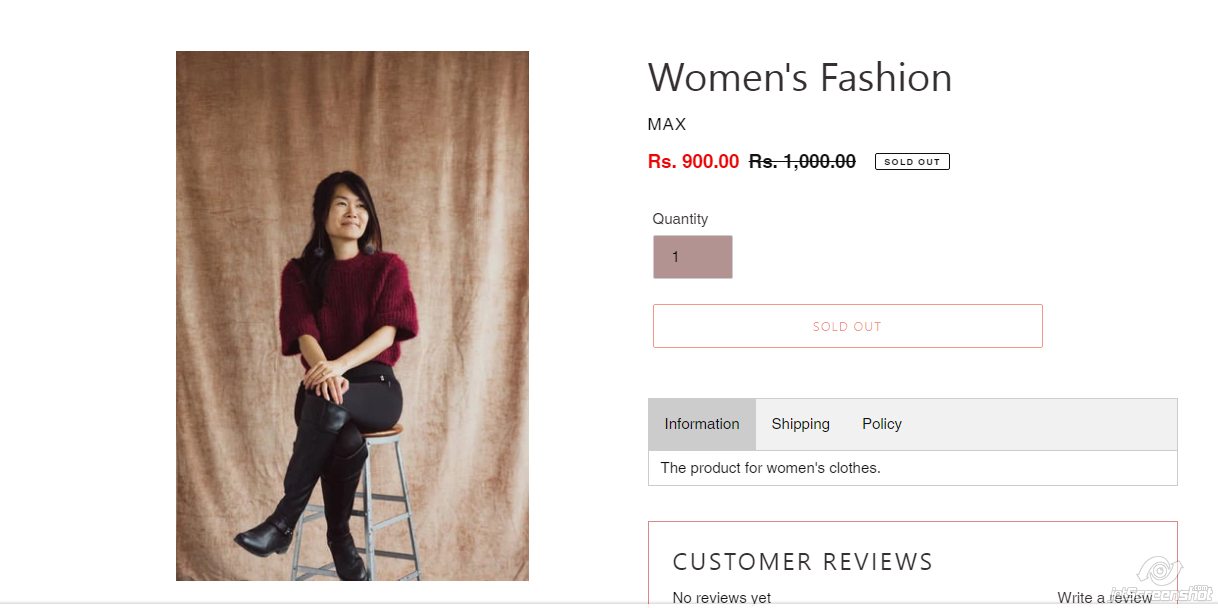The width and height of the screenshot is (1218, 608).
Task: Click the Women's Fashion product title
Action: (x=799, y=78)
